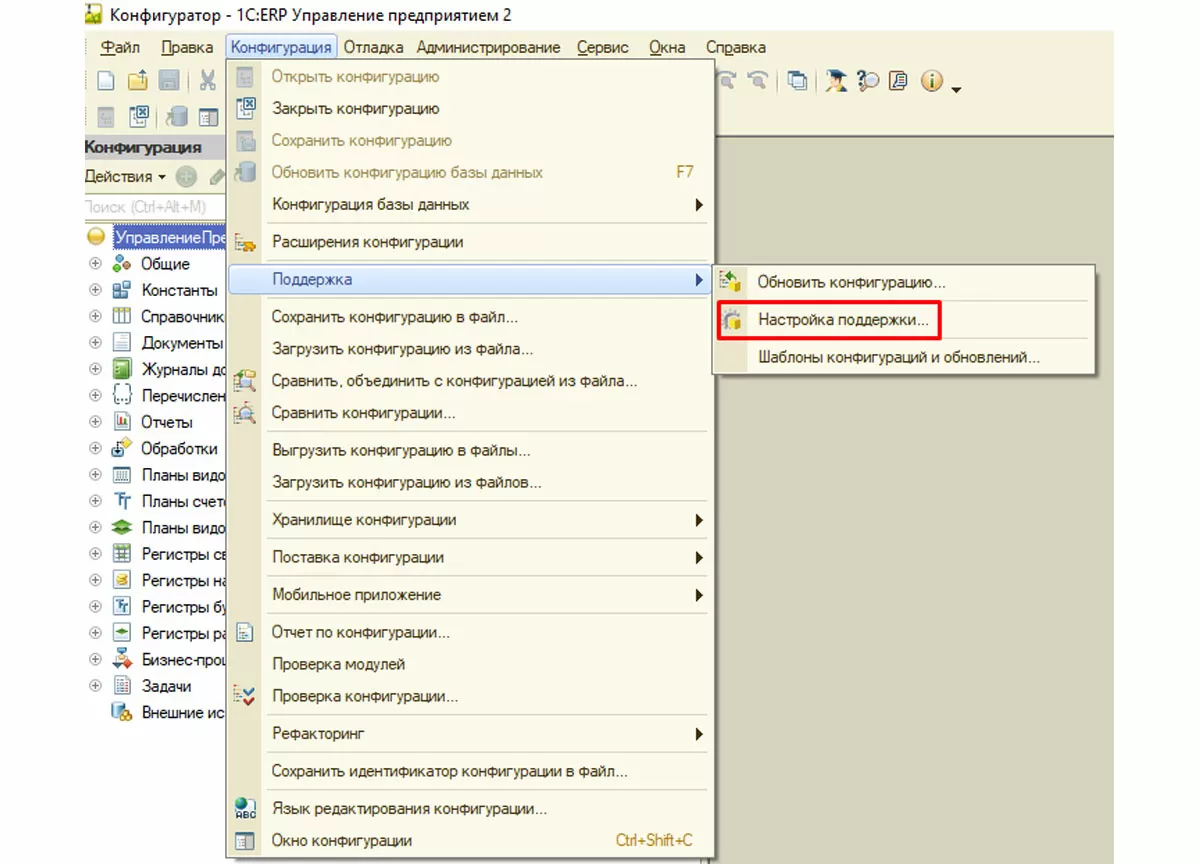Select Шаблоны конфигураций и обновлений item
This screenshot has height=864, width=1200.
(x=898, y=357)
